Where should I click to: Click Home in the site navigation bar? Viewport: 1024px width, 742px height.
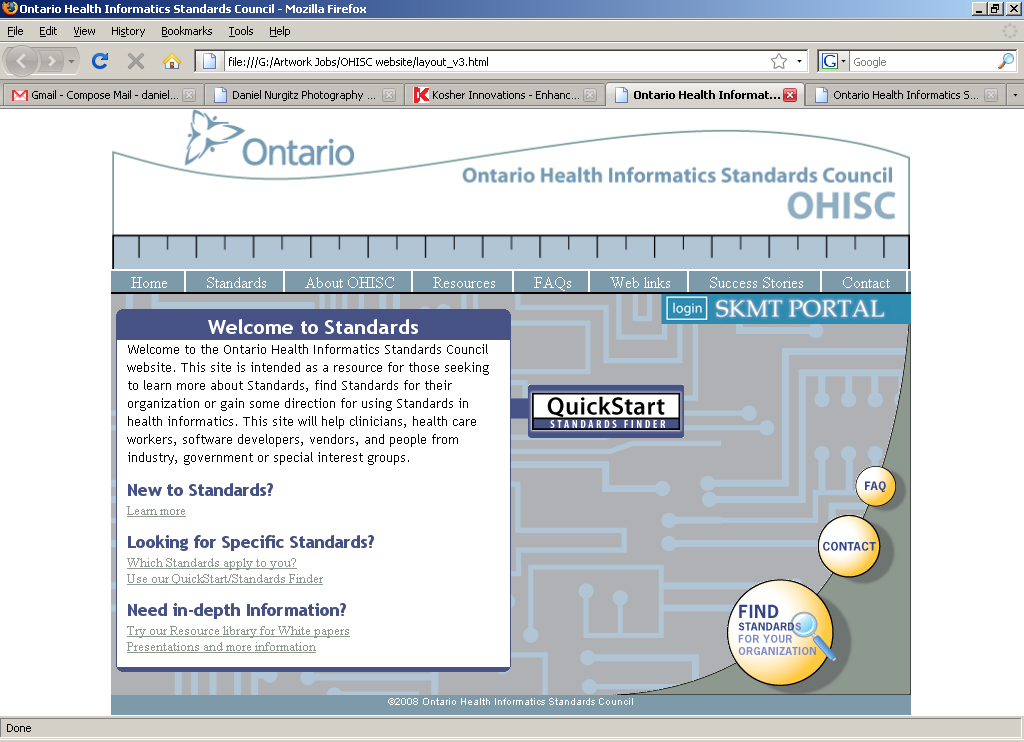(x=149, y=283)
